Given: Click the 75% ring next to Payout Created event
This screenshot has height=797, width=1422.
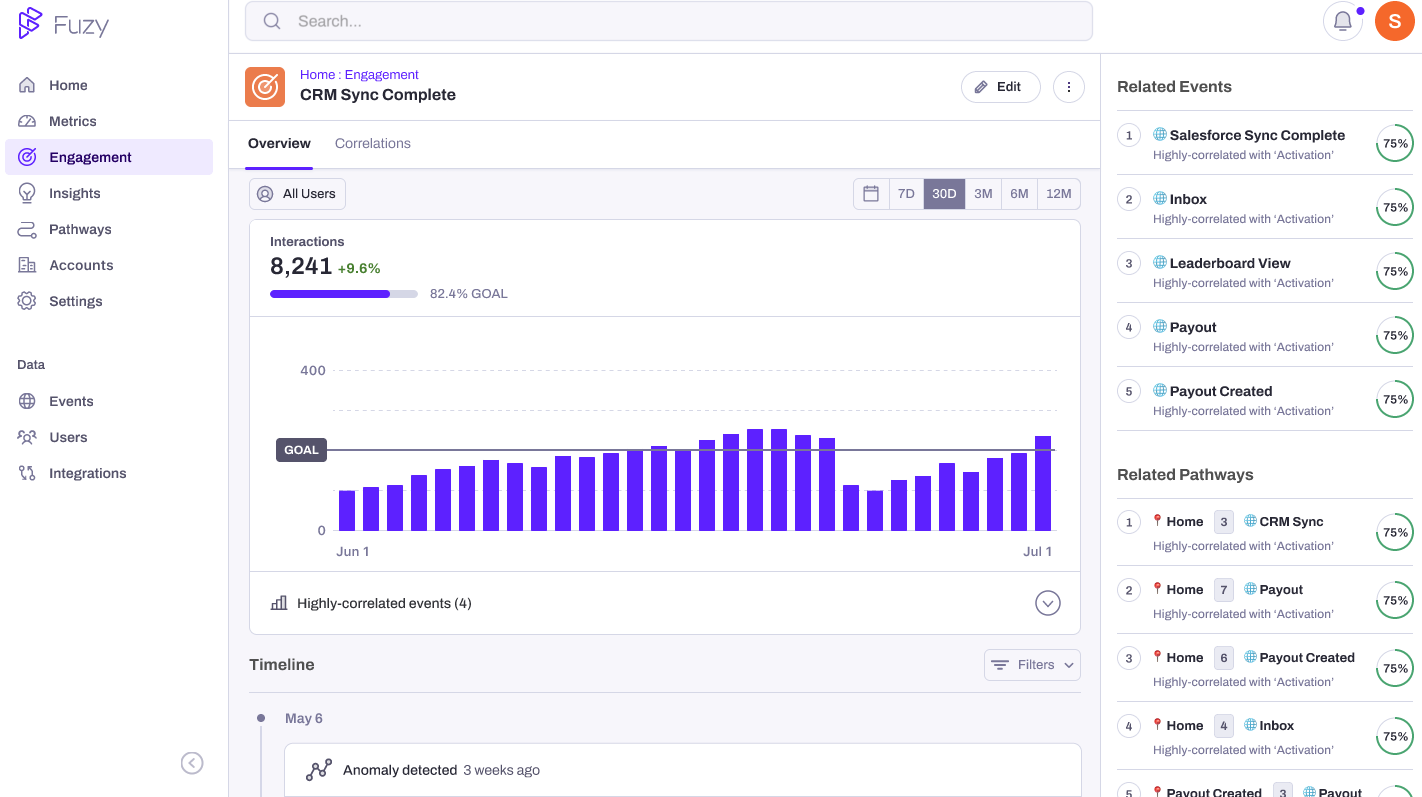Looking at the screenshot, I should 1395,400.
